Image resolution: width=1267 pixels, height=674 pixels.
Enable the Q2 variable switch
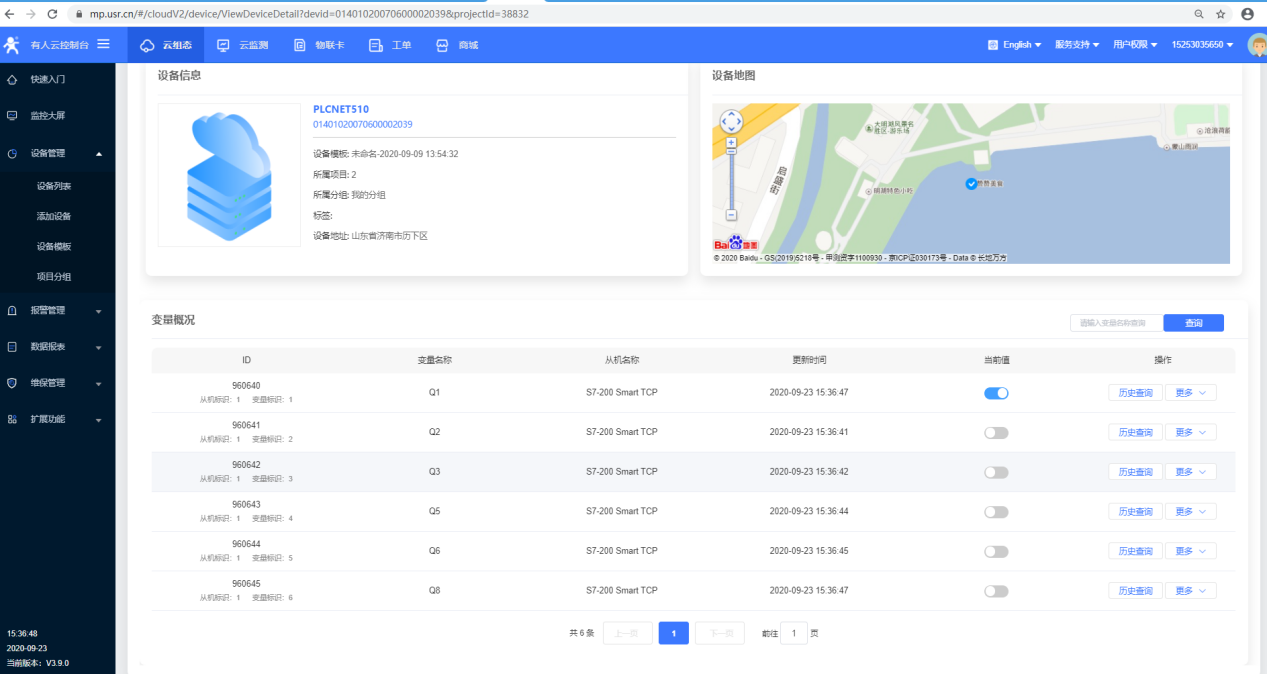(996, 433)
